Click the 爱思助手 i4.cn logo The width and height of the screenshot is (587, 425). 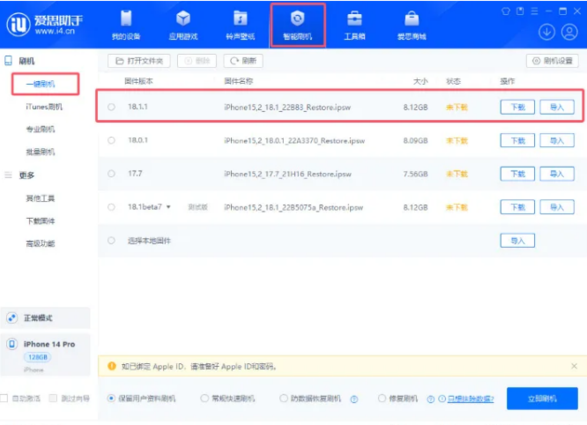(x=44, y=25)
